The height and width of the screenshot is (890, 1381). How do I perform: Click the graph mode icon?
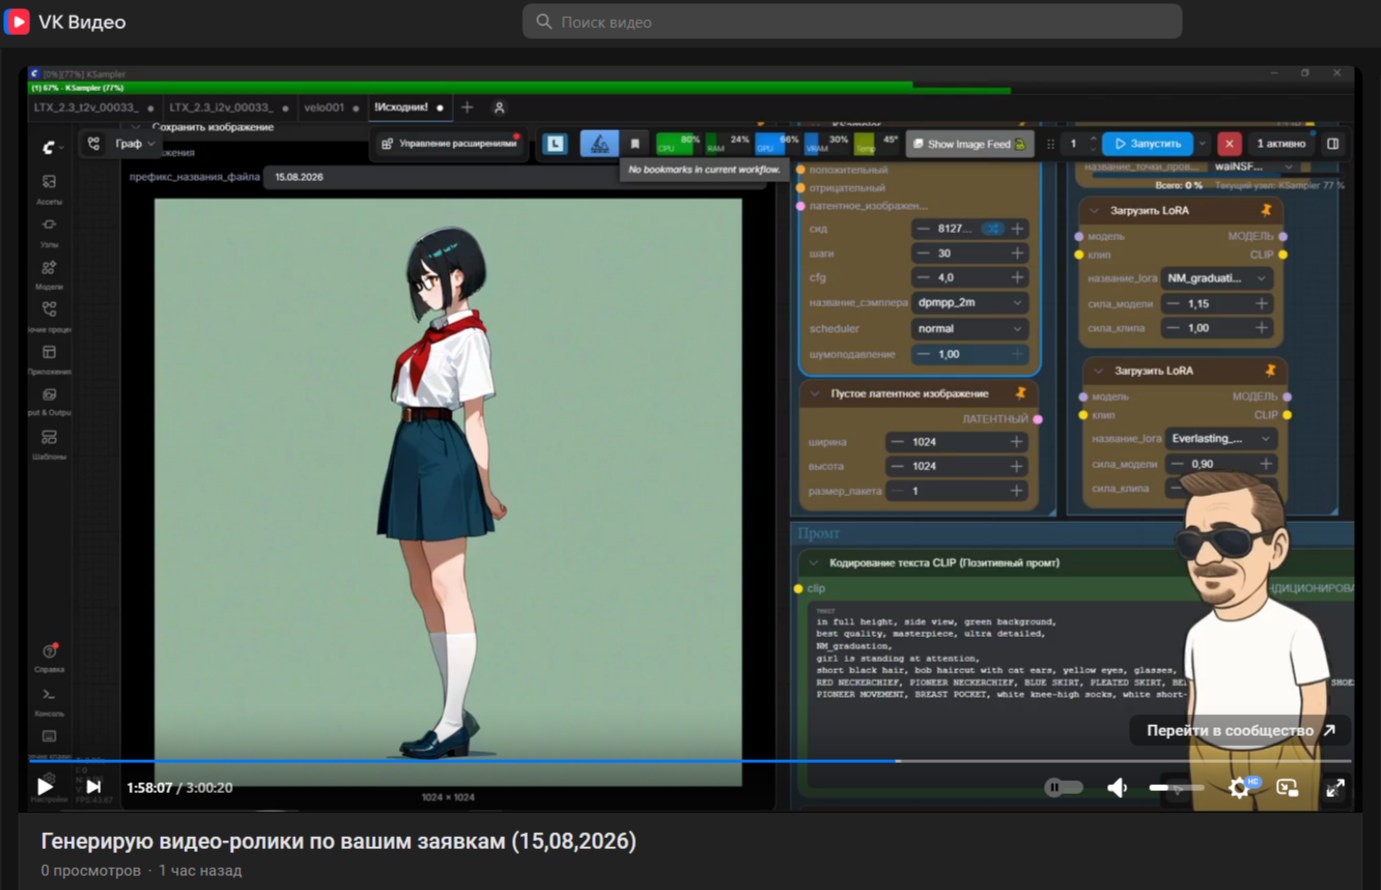[93, 144]
